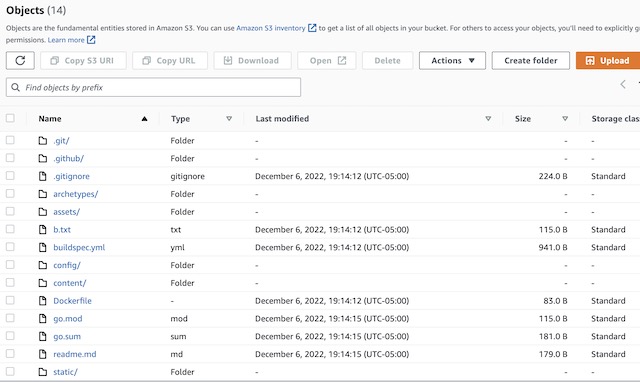
Task: Check the buildspec.yml row checkbox
Action: coord(10,247)
